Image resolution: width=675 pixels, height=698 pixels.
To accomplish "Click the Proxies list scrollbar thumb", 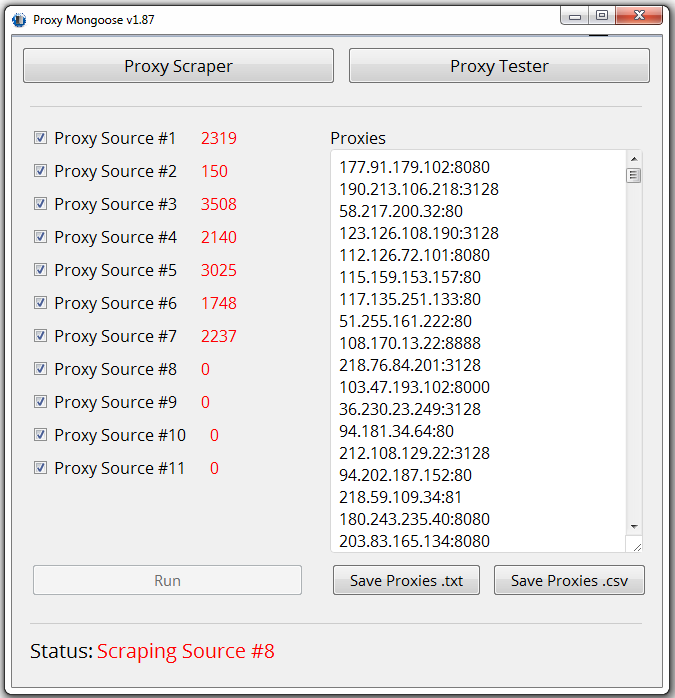I will [634, 175].
